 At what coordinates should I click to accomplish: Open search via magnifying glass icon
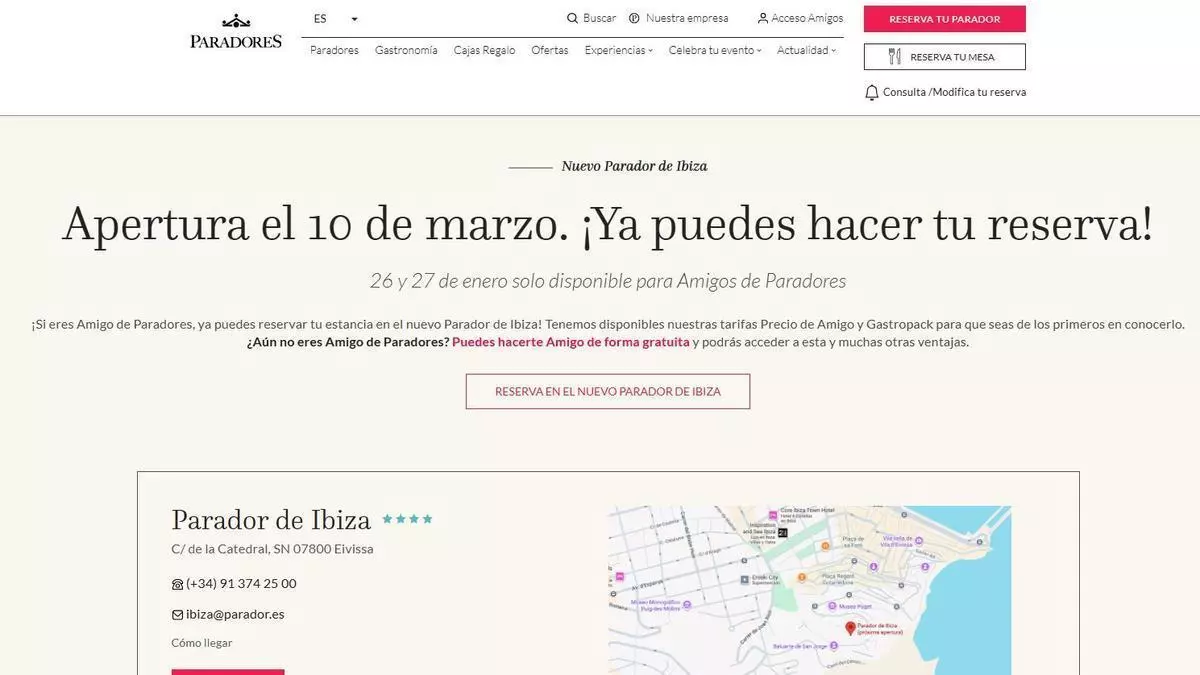(572, 18)
